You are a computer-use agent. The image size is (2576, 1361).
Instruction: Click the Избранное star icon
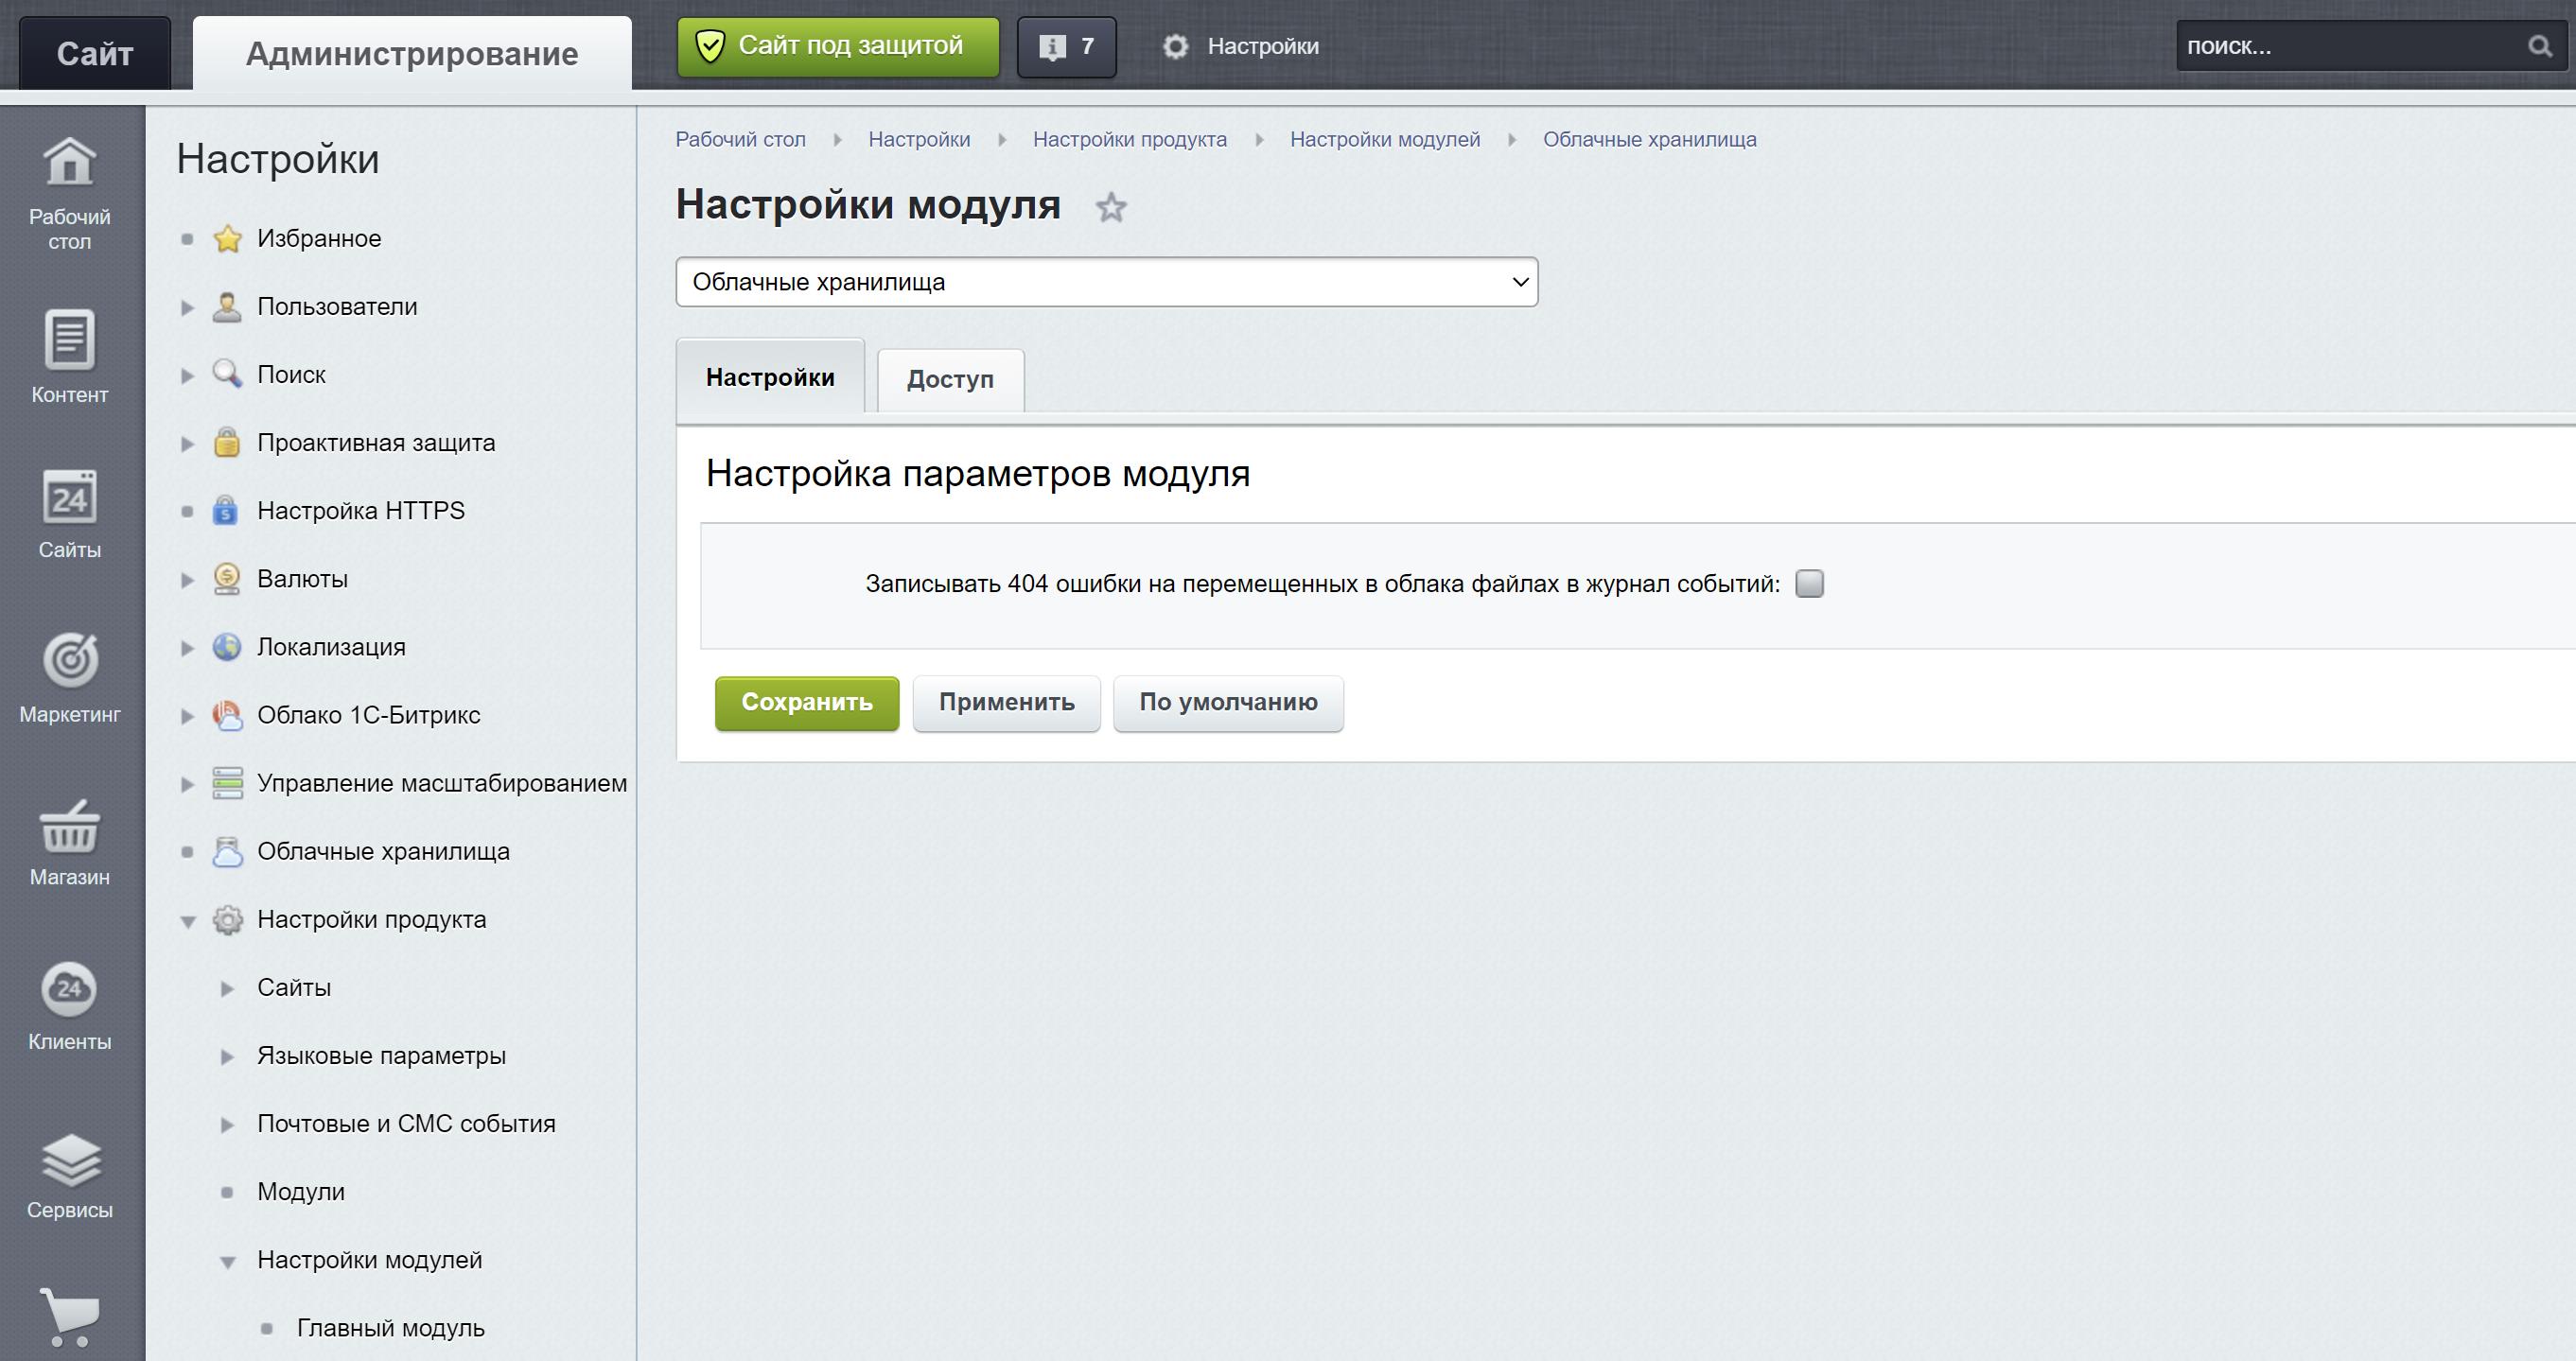(227, 238)
